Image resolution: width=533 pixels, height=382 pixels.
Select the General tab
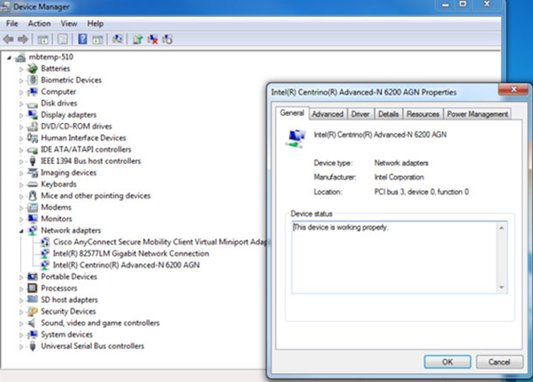(292, 113)
